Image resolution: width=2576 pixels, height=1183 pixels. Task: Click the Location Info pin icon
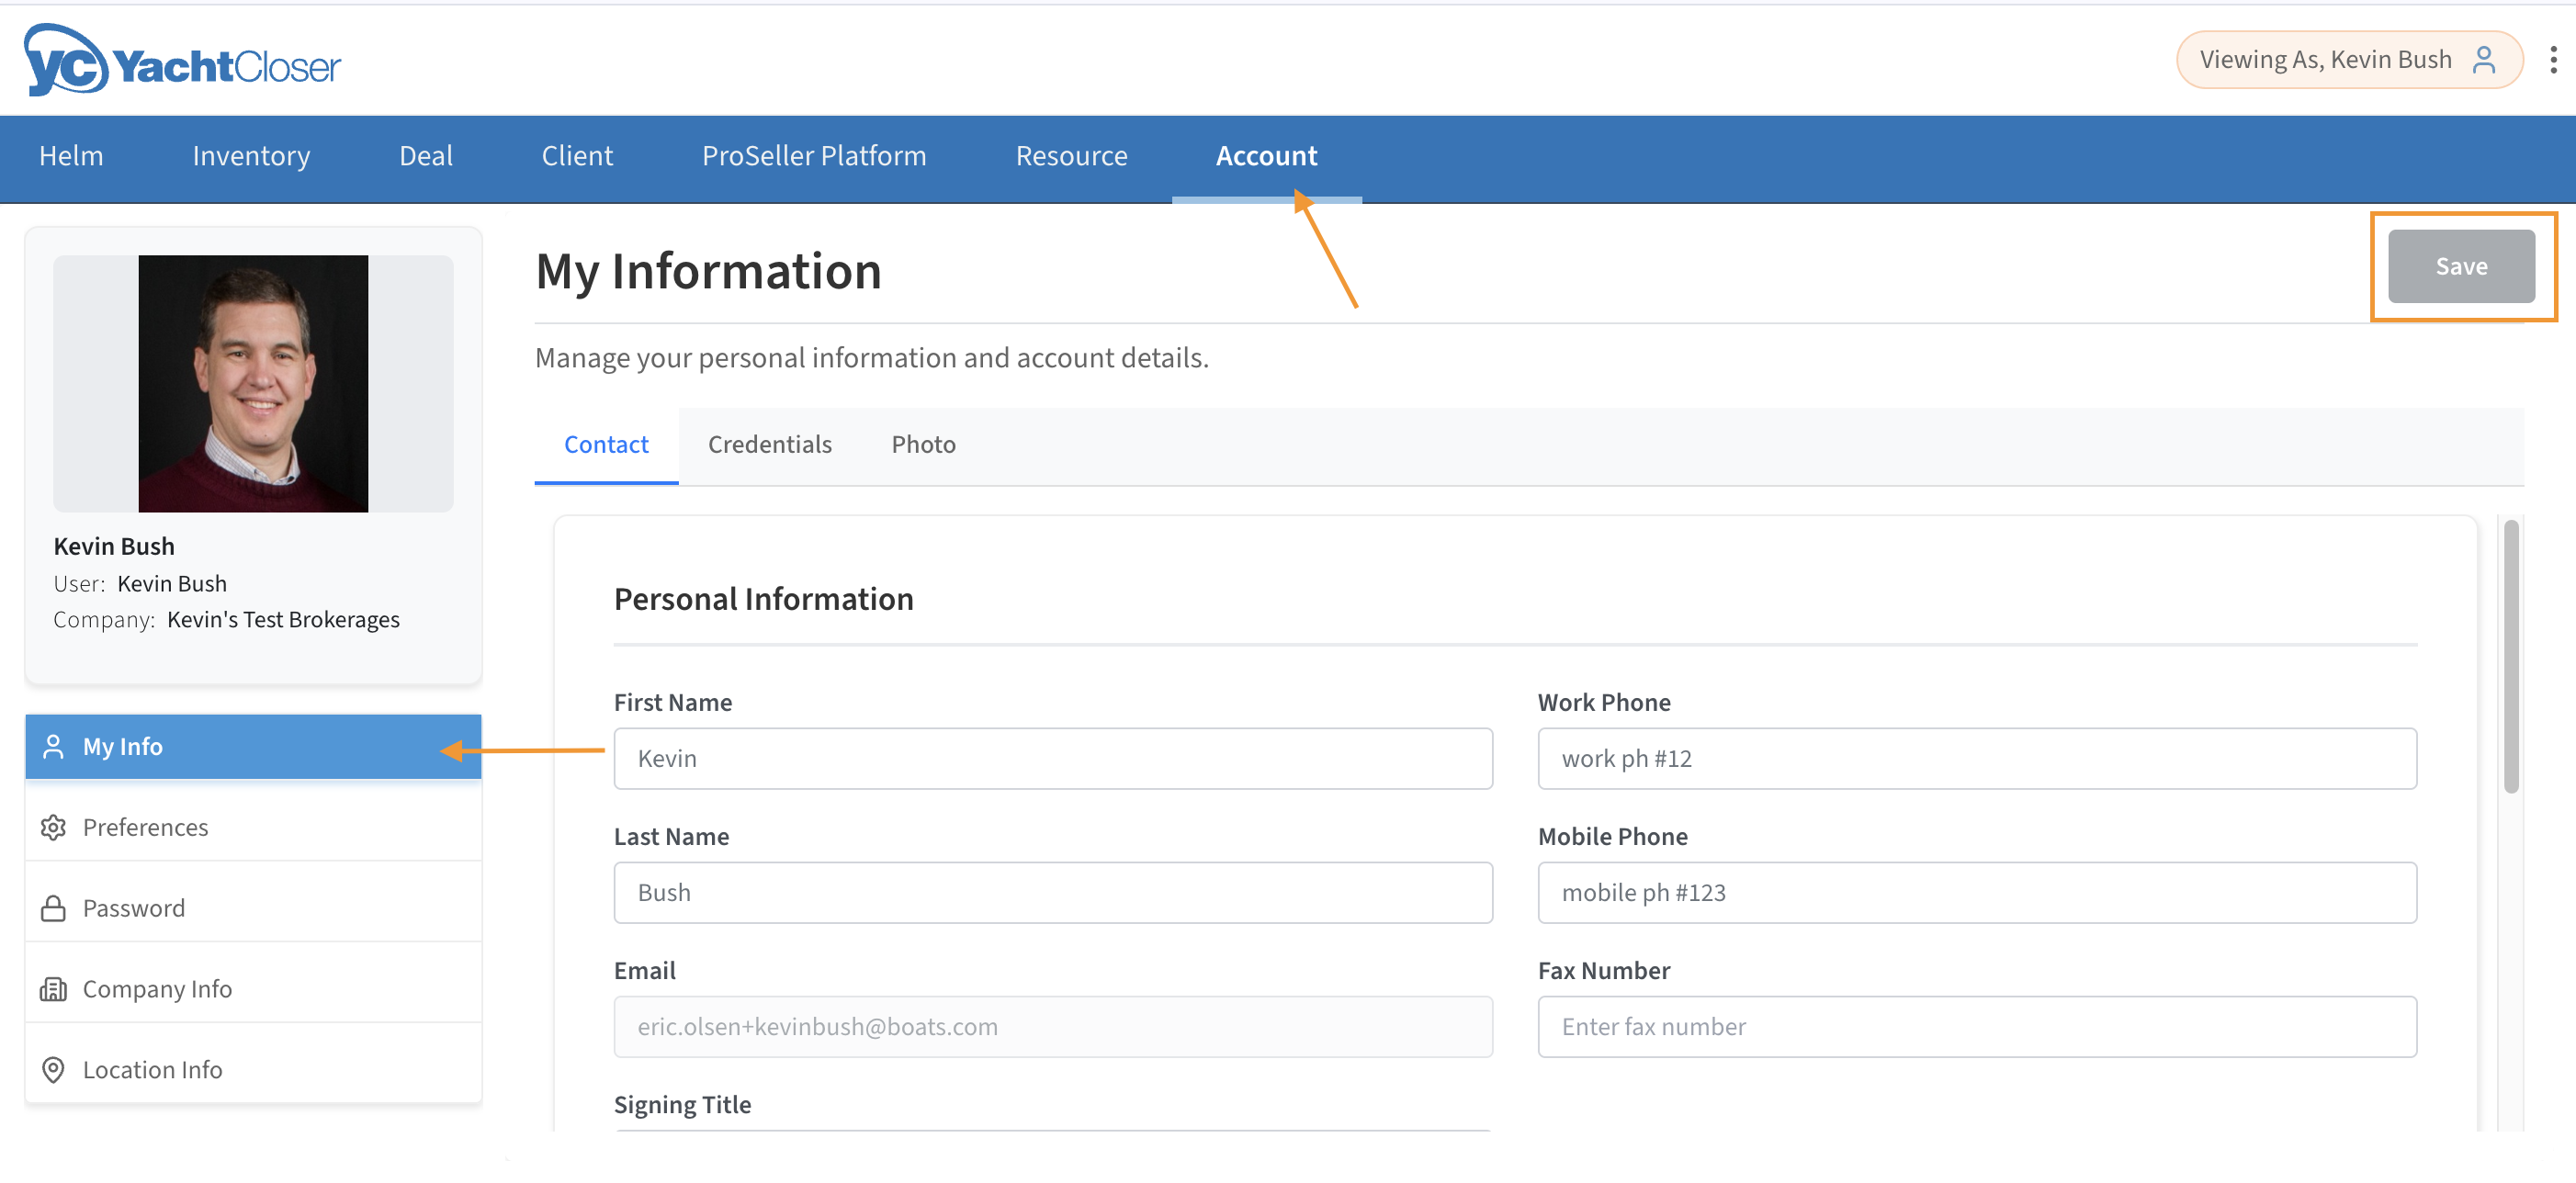[x=53, y=1069]
